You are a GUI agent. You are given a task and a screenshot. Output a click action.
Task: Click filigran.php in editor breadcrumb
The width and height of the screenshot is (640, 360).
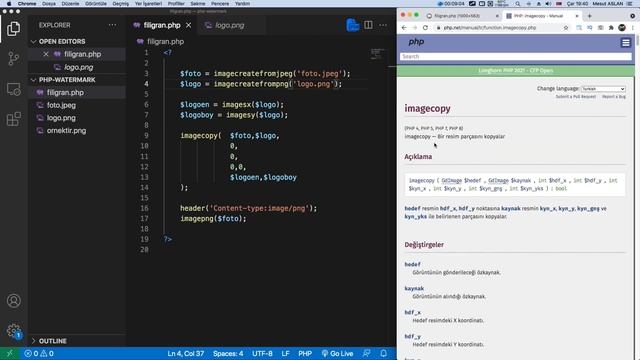click(x=165, y=42)
